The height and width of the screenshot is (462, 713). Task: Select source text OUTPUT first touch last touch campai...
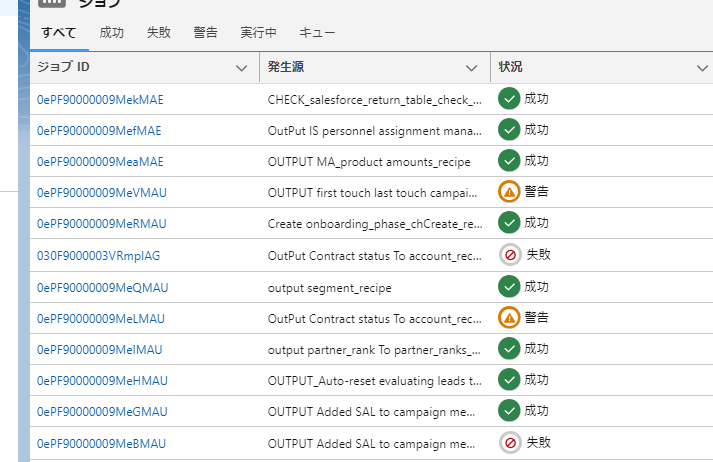click(372, 193)
